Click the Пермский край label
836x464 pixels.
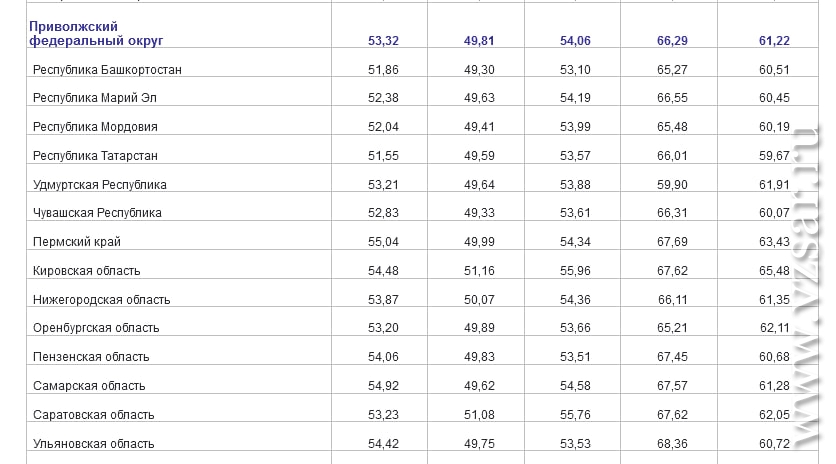(77, 242)
